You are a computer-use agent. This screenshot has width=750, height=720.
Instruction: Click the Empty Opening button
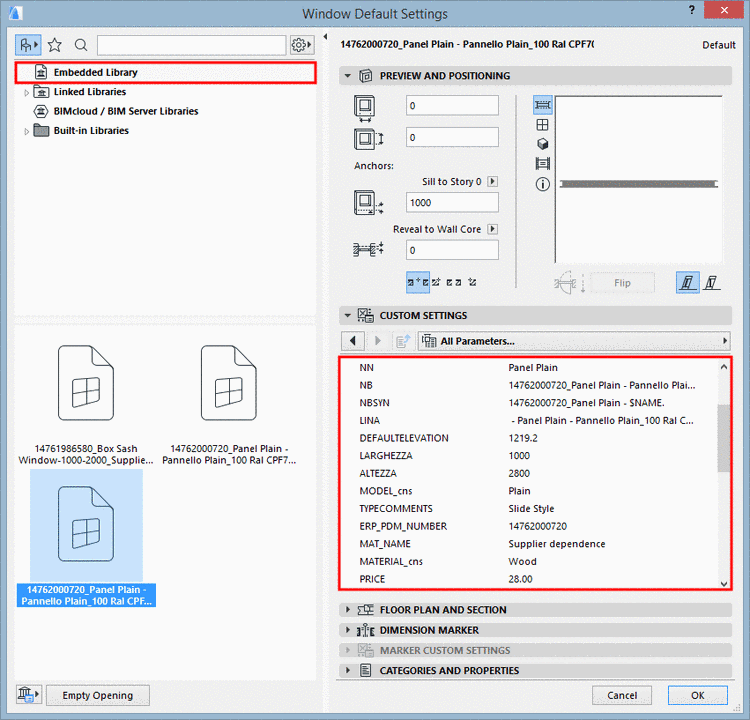tap(98, 695)
